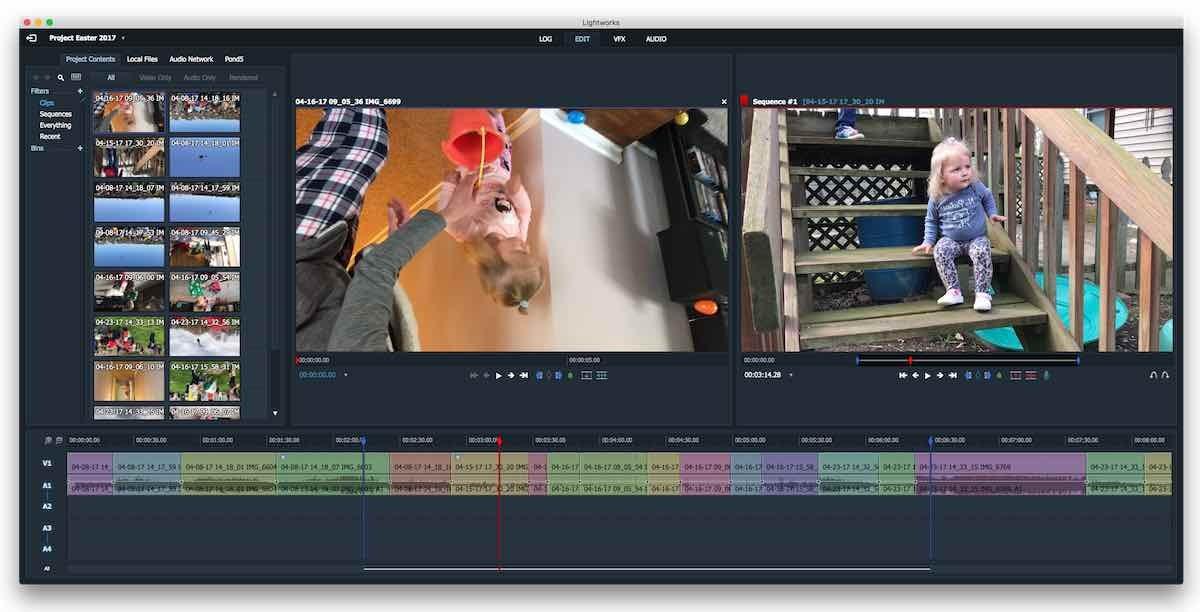
Task: Click the sequence viewer scrub bar
Action: click(957, 359)
